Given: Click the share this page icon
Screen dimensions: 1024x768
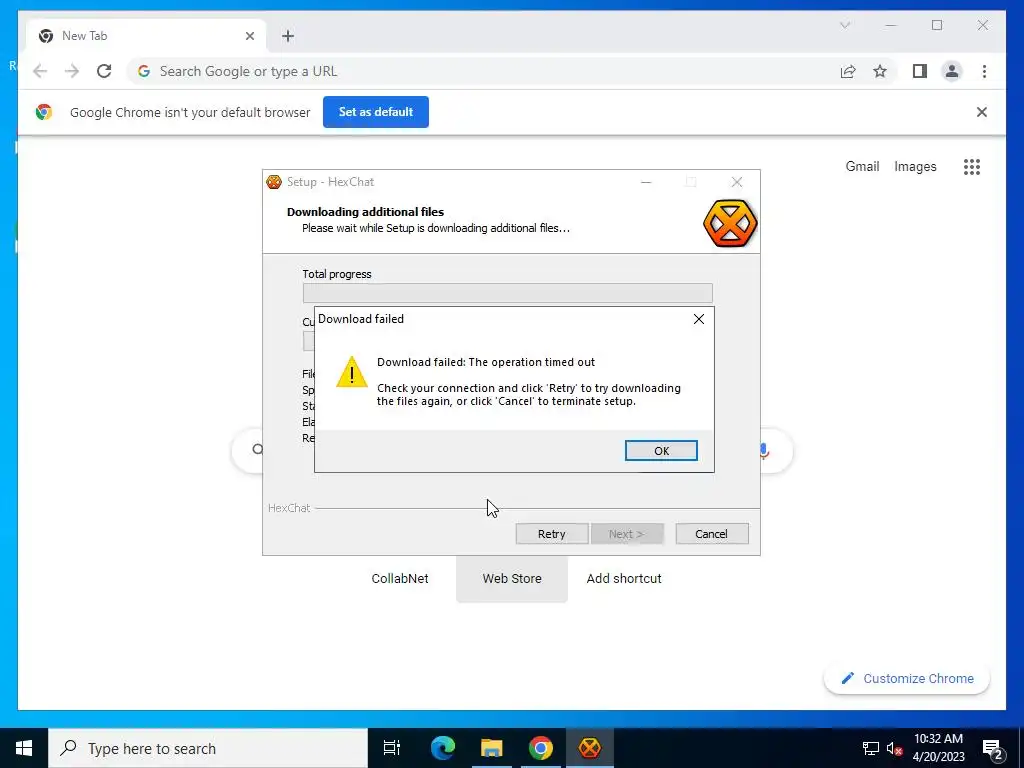Looking at the screenshot, I should [848, 71].
